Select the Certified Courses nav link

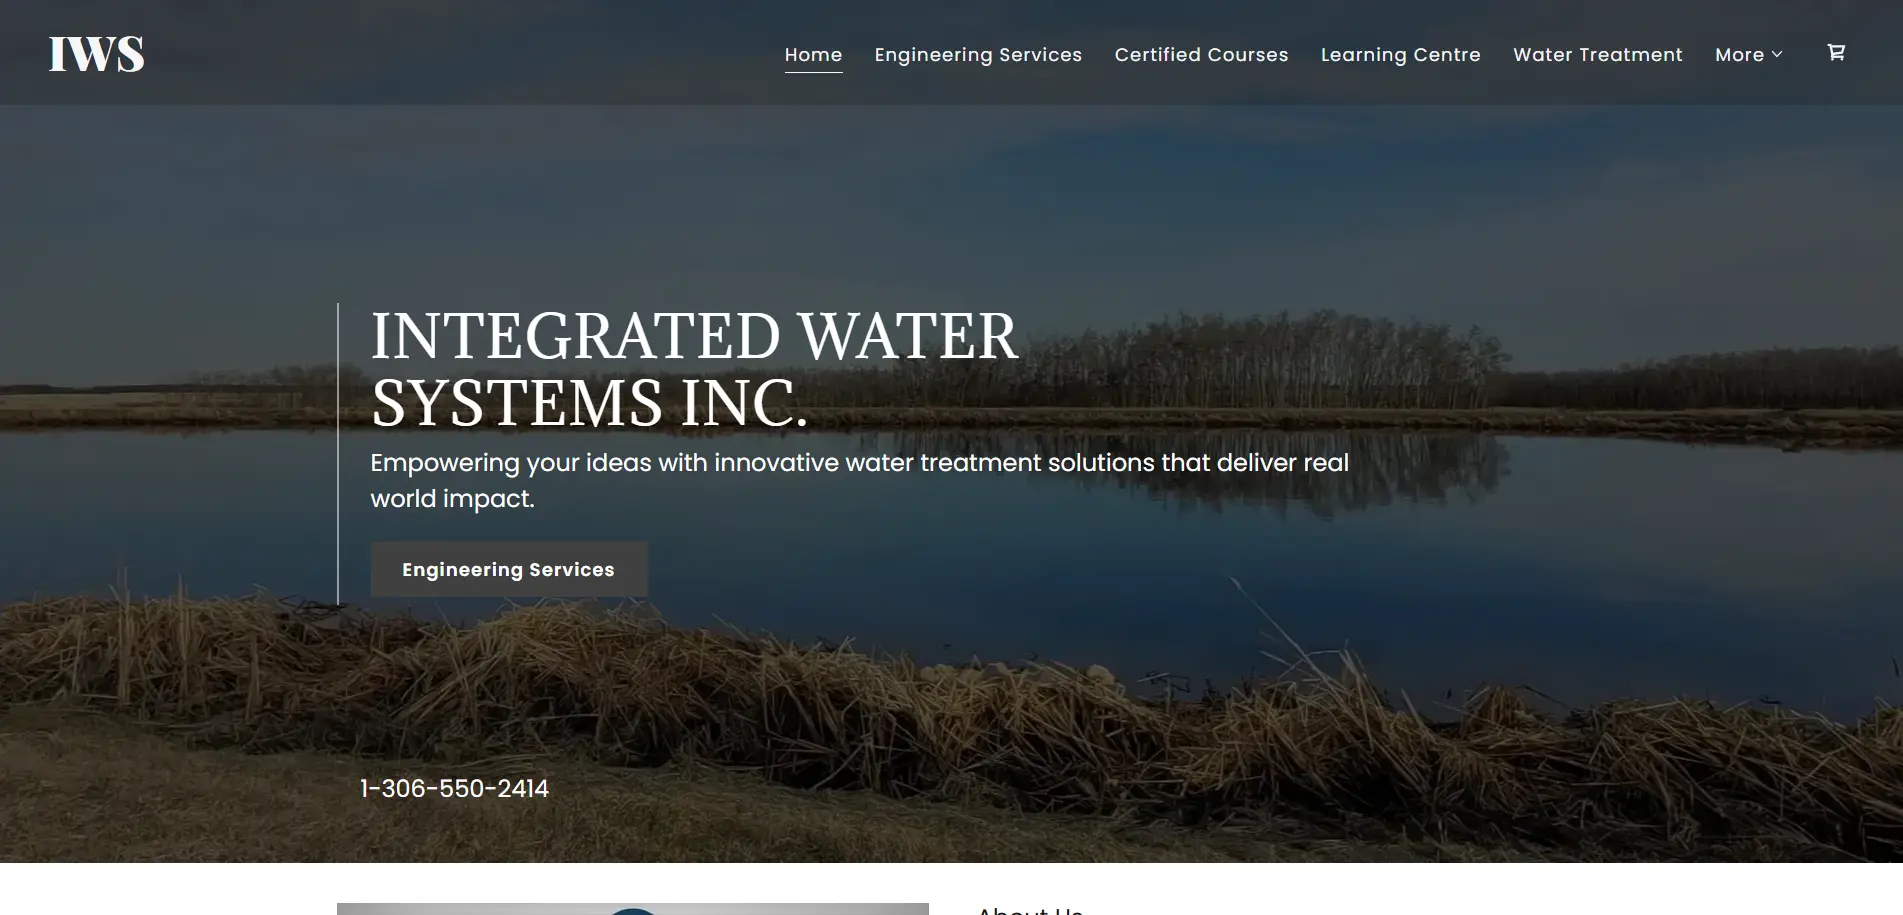point(1201,55)
